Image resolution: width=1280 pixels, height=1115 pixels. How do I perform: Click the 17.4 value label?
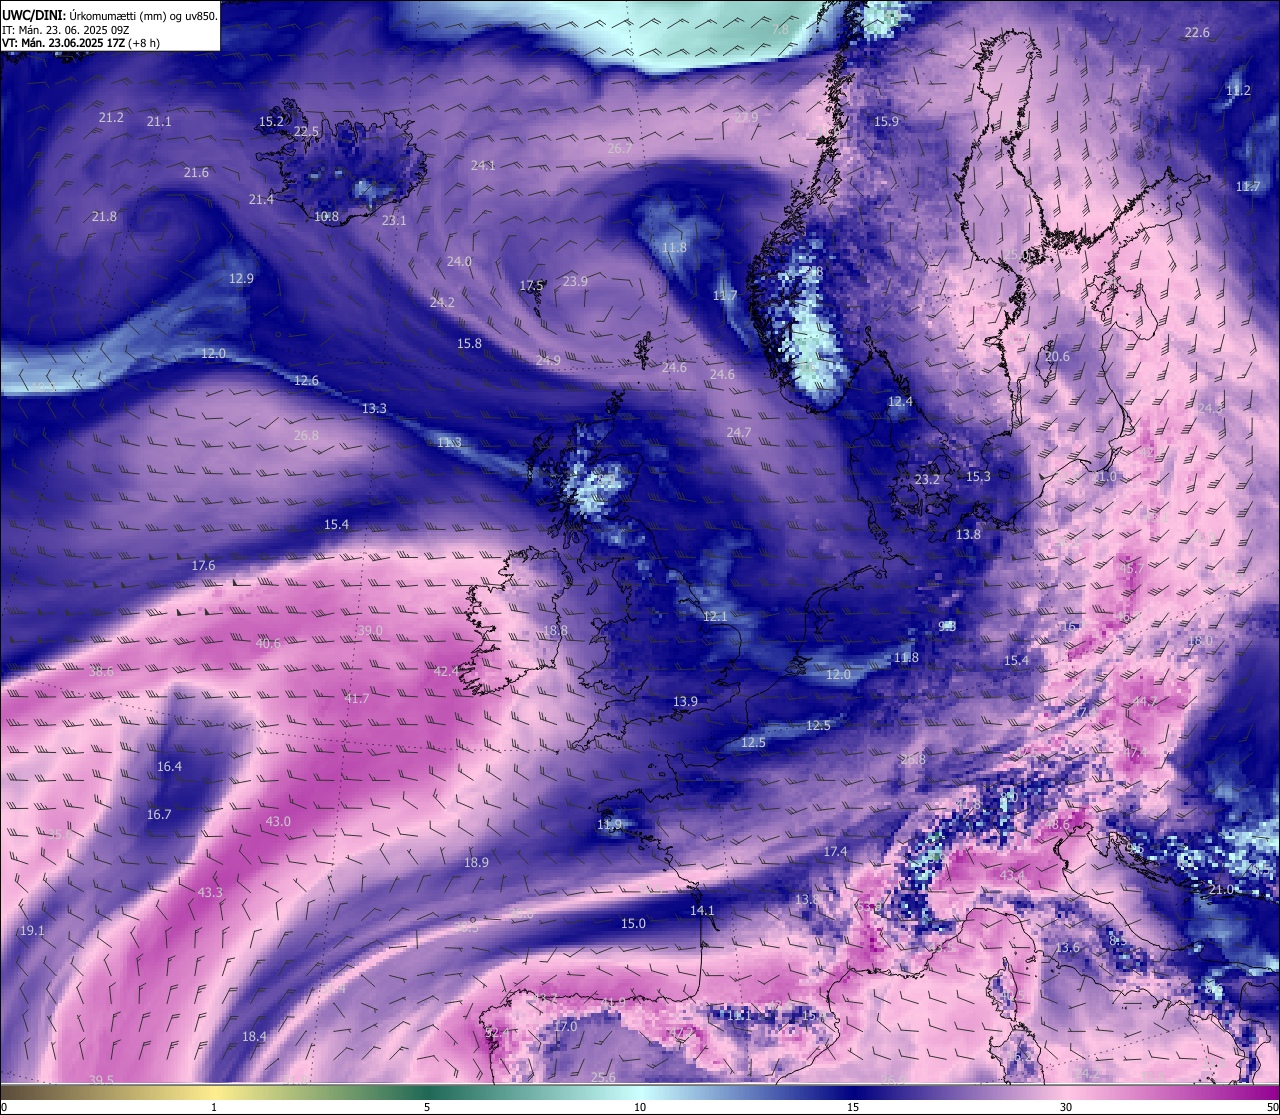pyautogui.click(x=835, y=852)
